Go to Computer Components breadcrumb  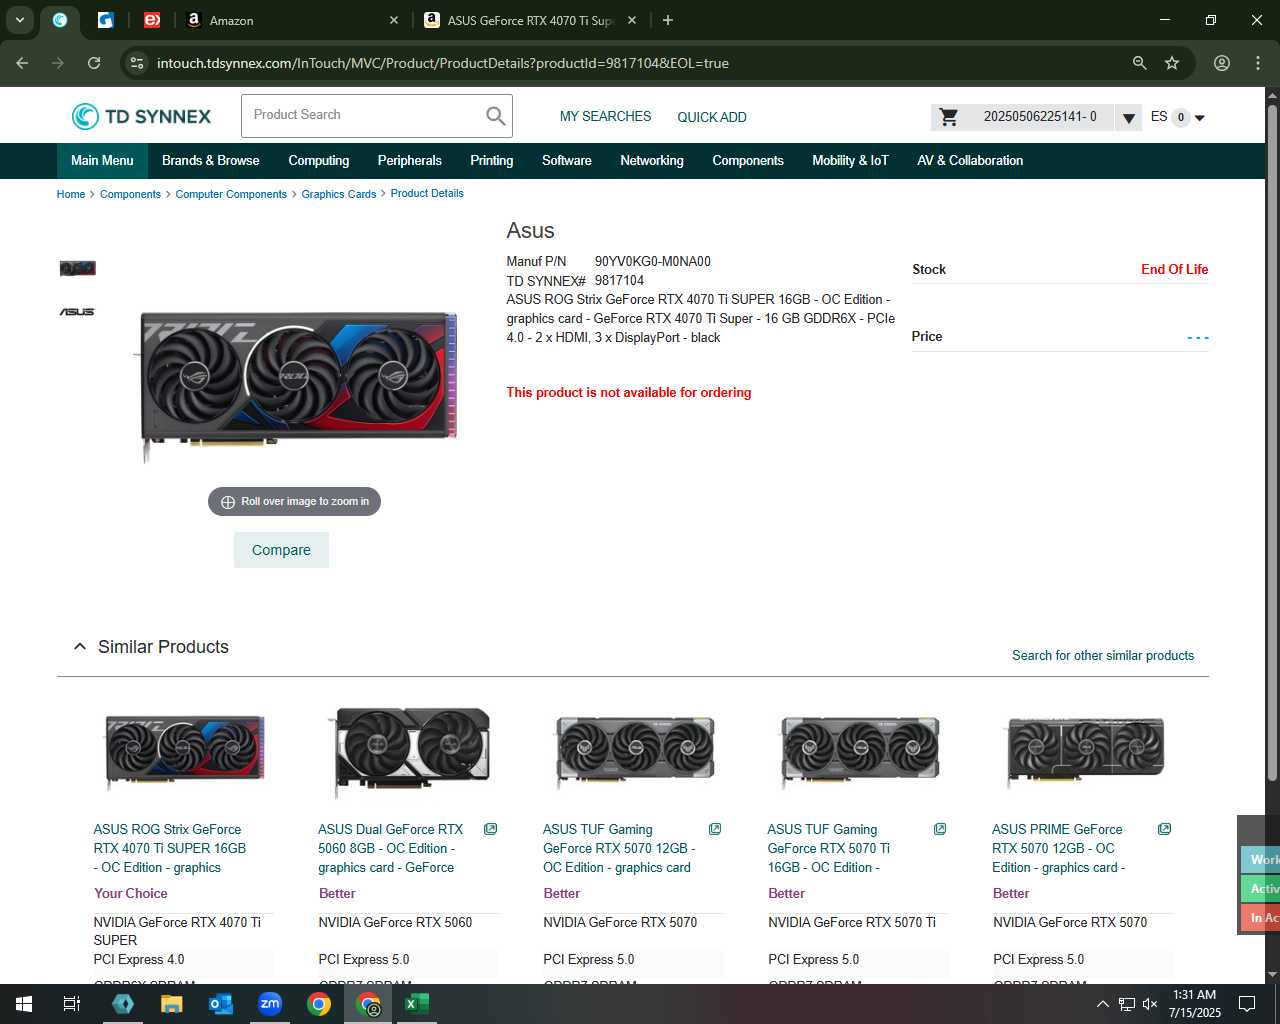coord(231,194)
